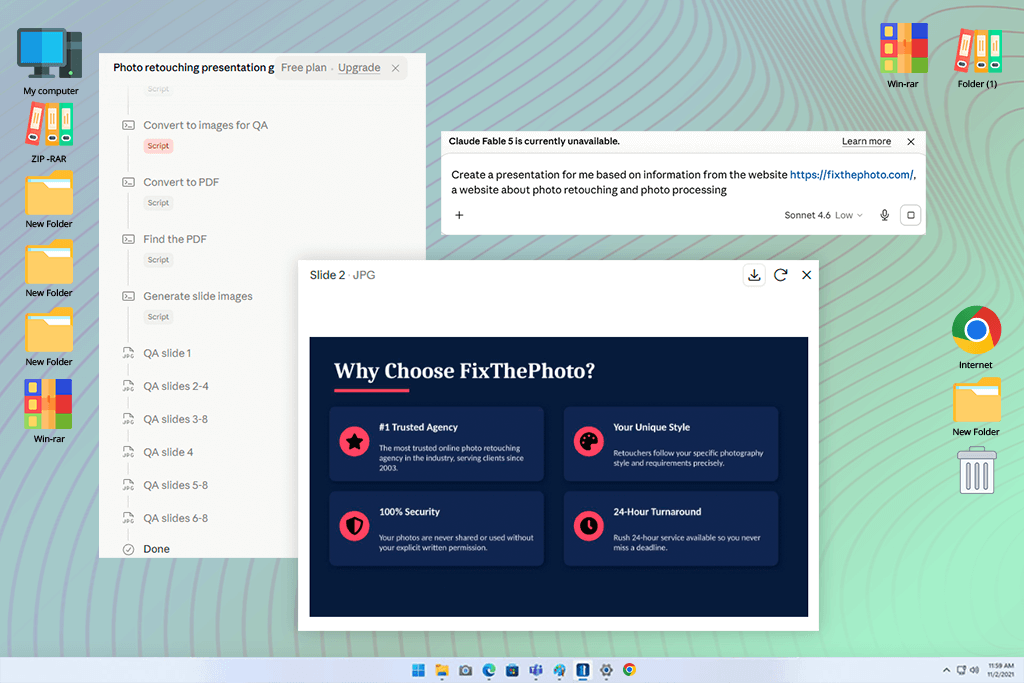This screenshot has width=1024, height=683.
Task: Open Google Chrome in taskbar
Action: click(630, 670)
